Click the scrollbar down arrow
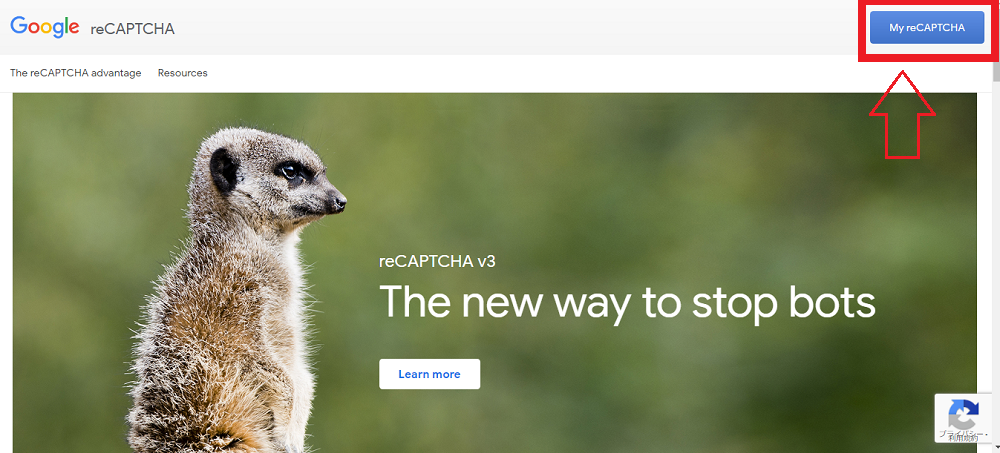The image size is (1000, 453). click(x=996, y=448)
